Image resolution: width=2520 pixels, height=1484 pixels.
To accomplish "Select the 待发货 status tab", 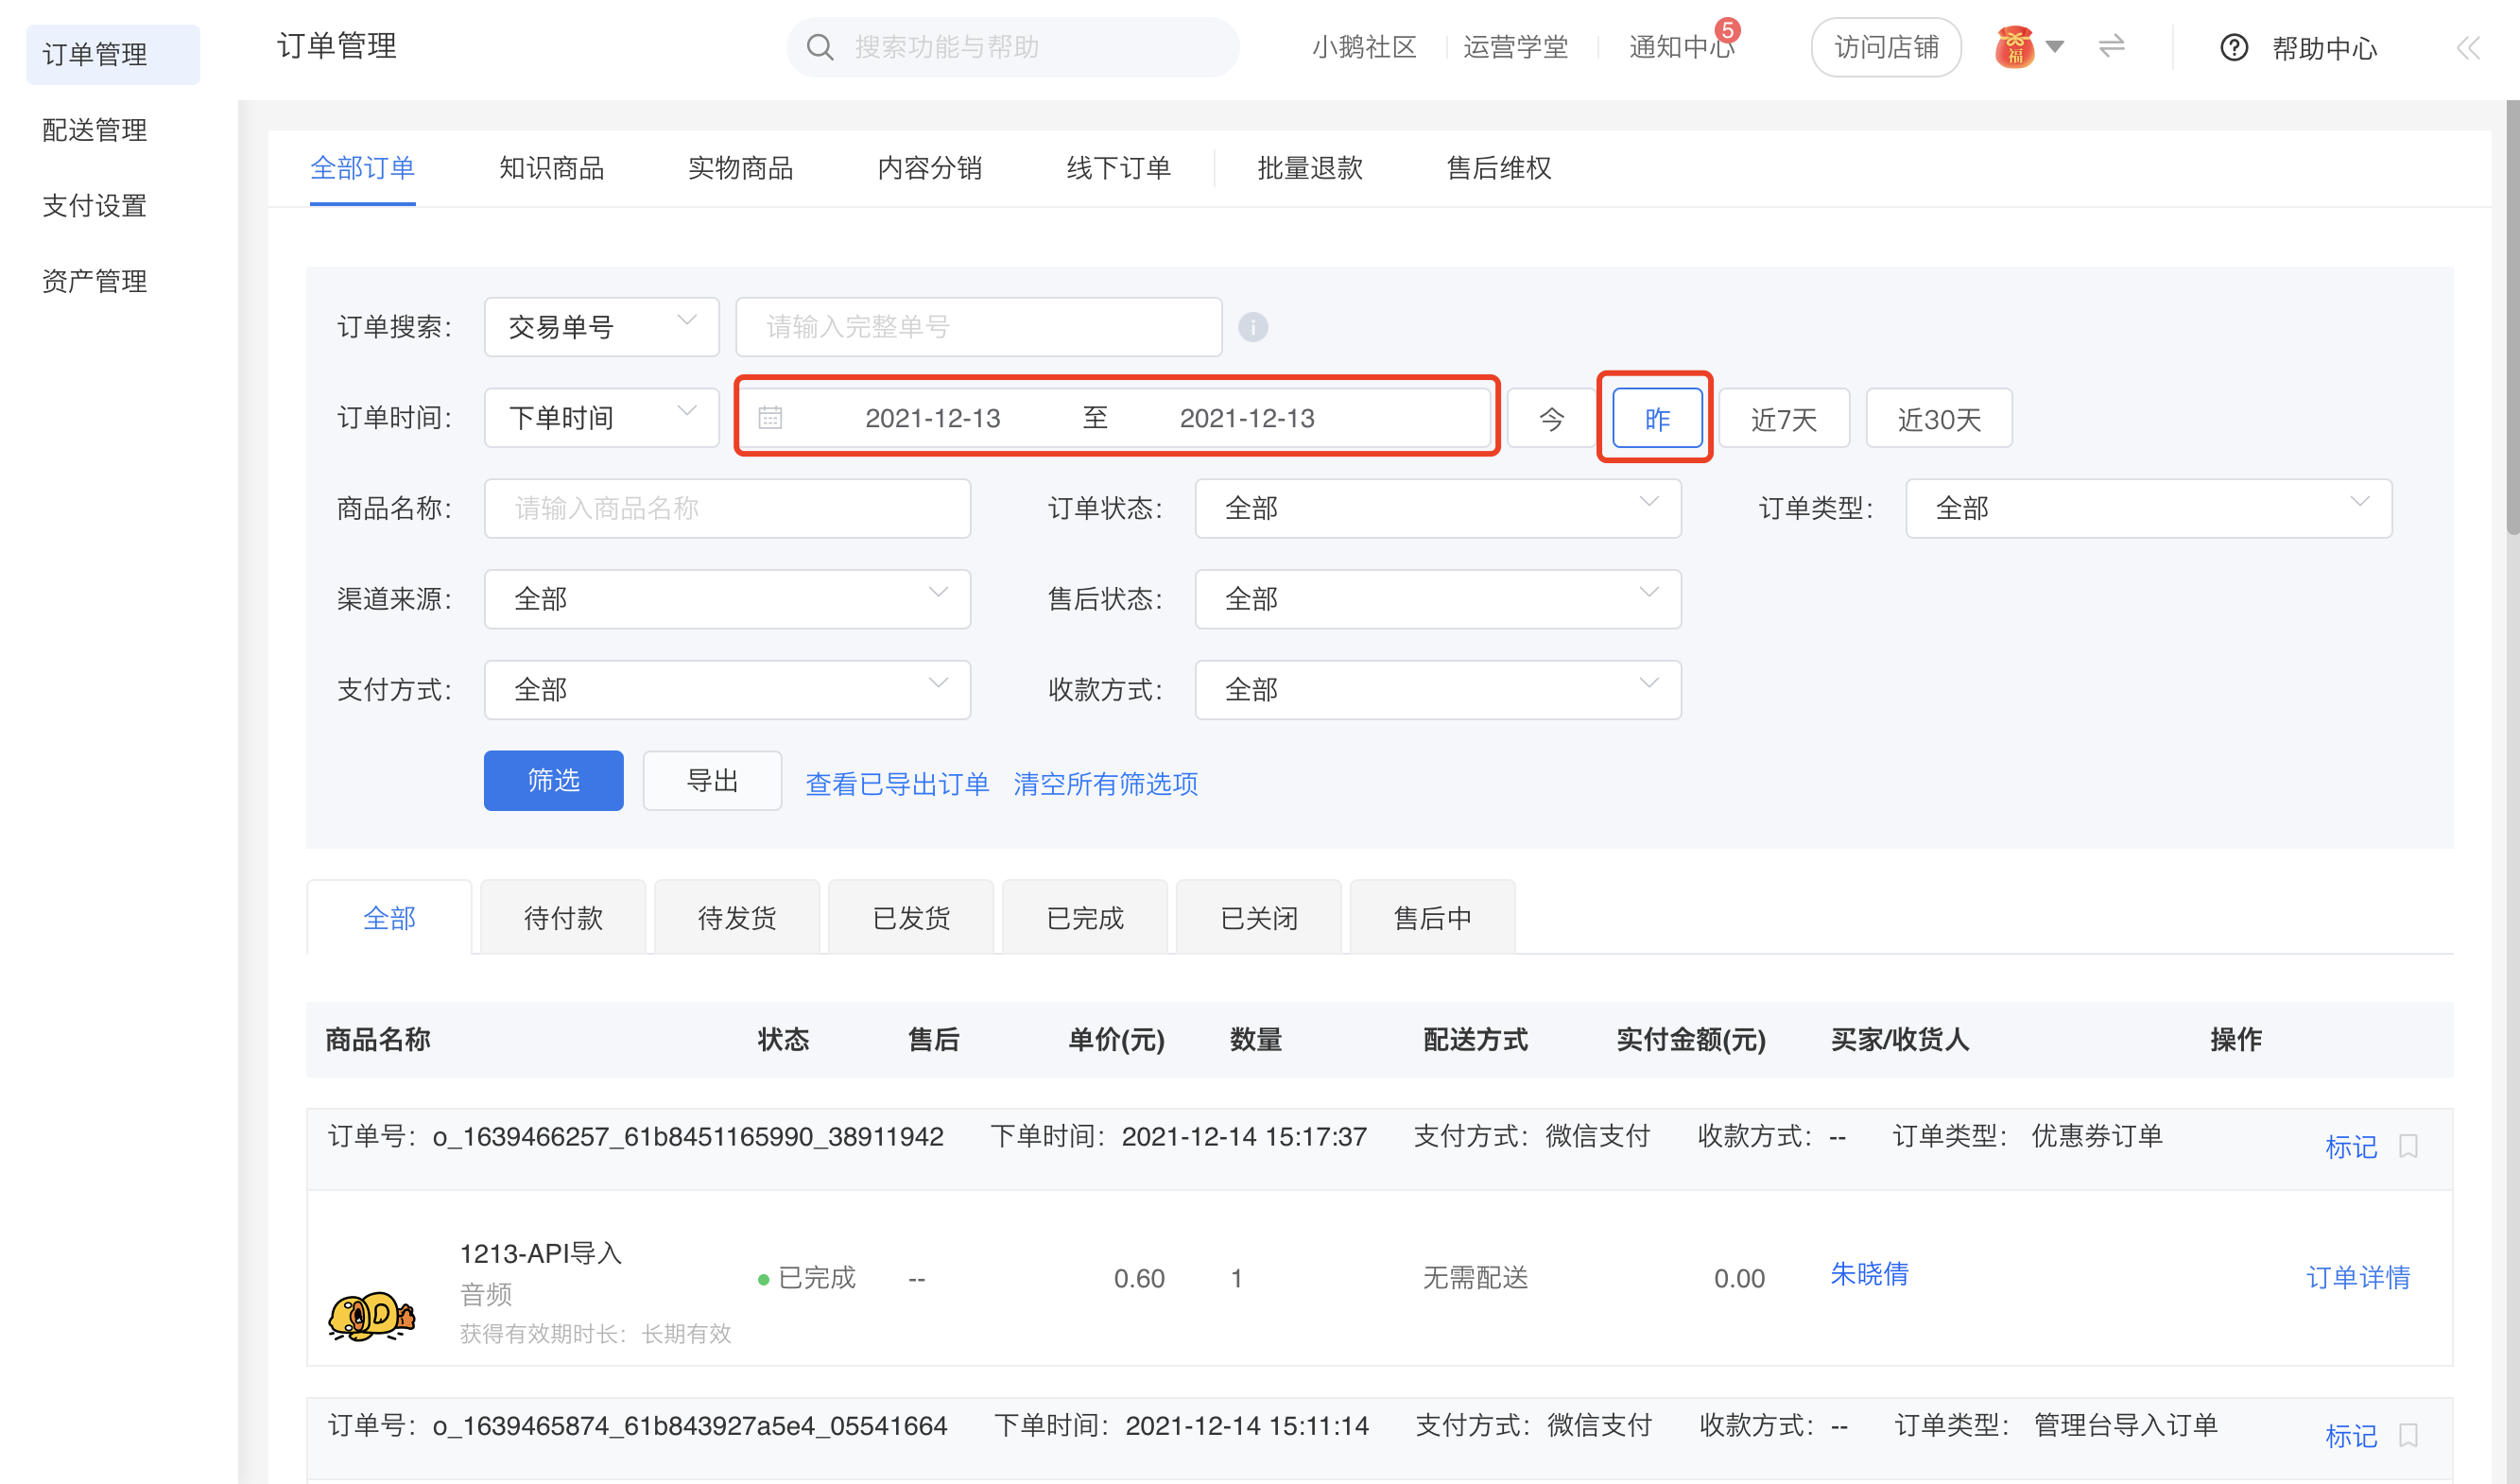I will (737, 917).
